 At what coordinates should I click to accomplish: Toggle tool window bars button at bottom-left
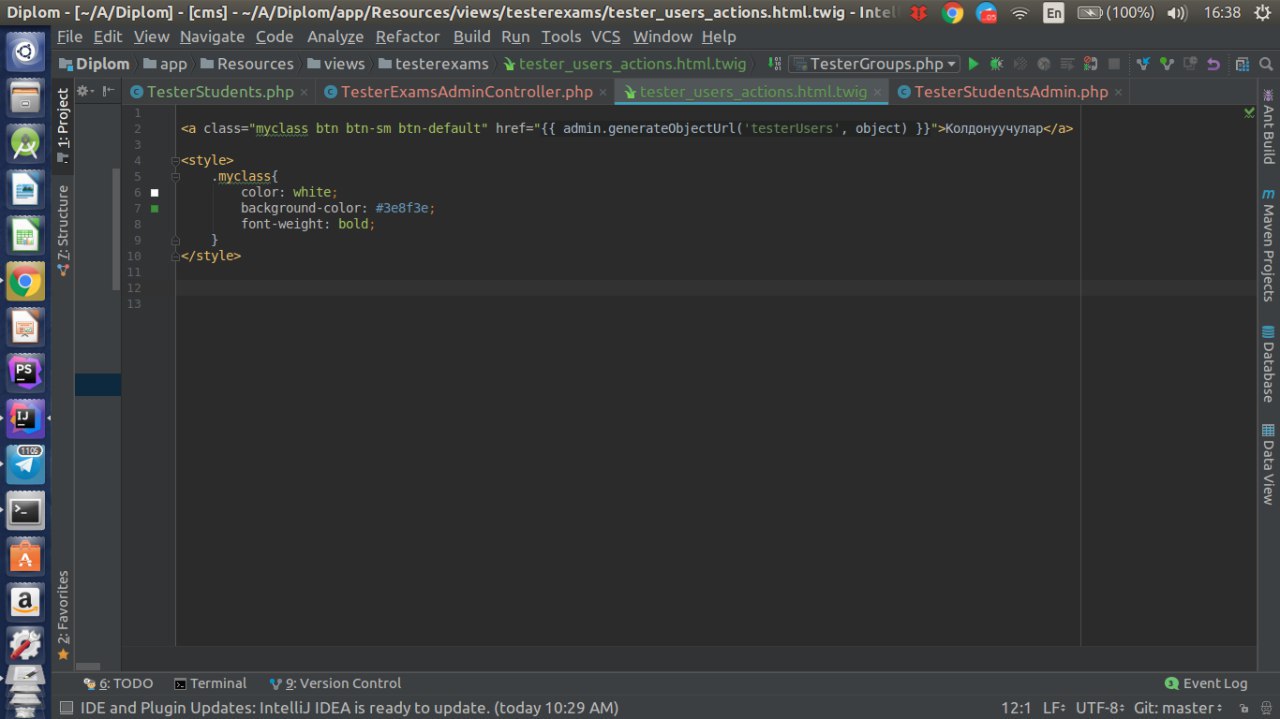pyautogui.click(x=66, y=708)
